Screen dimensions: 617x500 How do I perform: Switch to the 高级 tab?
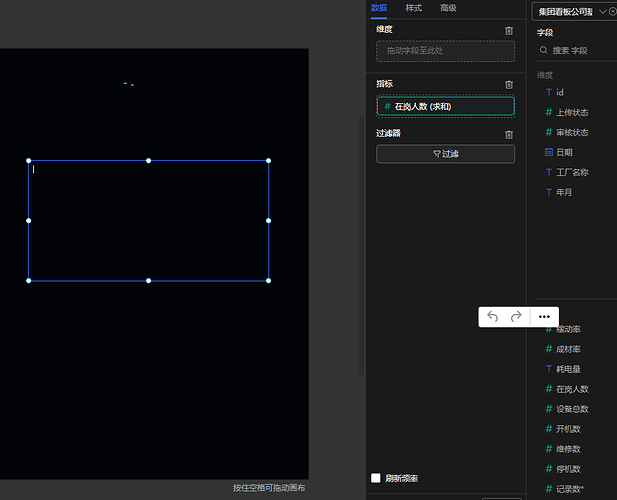[x=448, y=8]
